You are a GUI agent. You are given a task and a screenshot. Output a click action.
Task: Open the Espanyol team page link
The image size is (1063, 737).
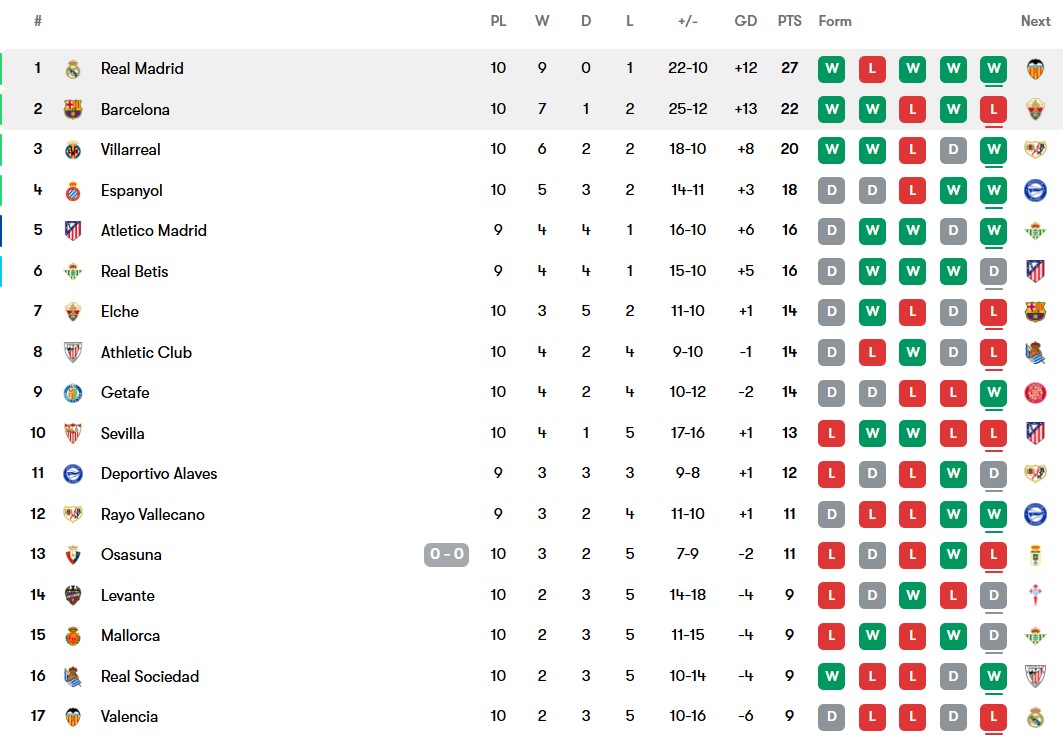coord(131,190)
